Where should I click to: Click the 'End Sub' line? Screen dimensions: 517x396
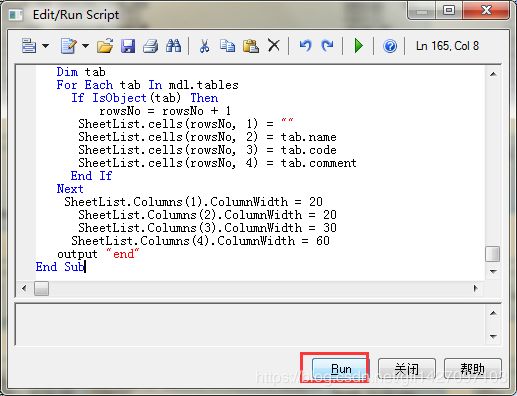click(60, 267)
